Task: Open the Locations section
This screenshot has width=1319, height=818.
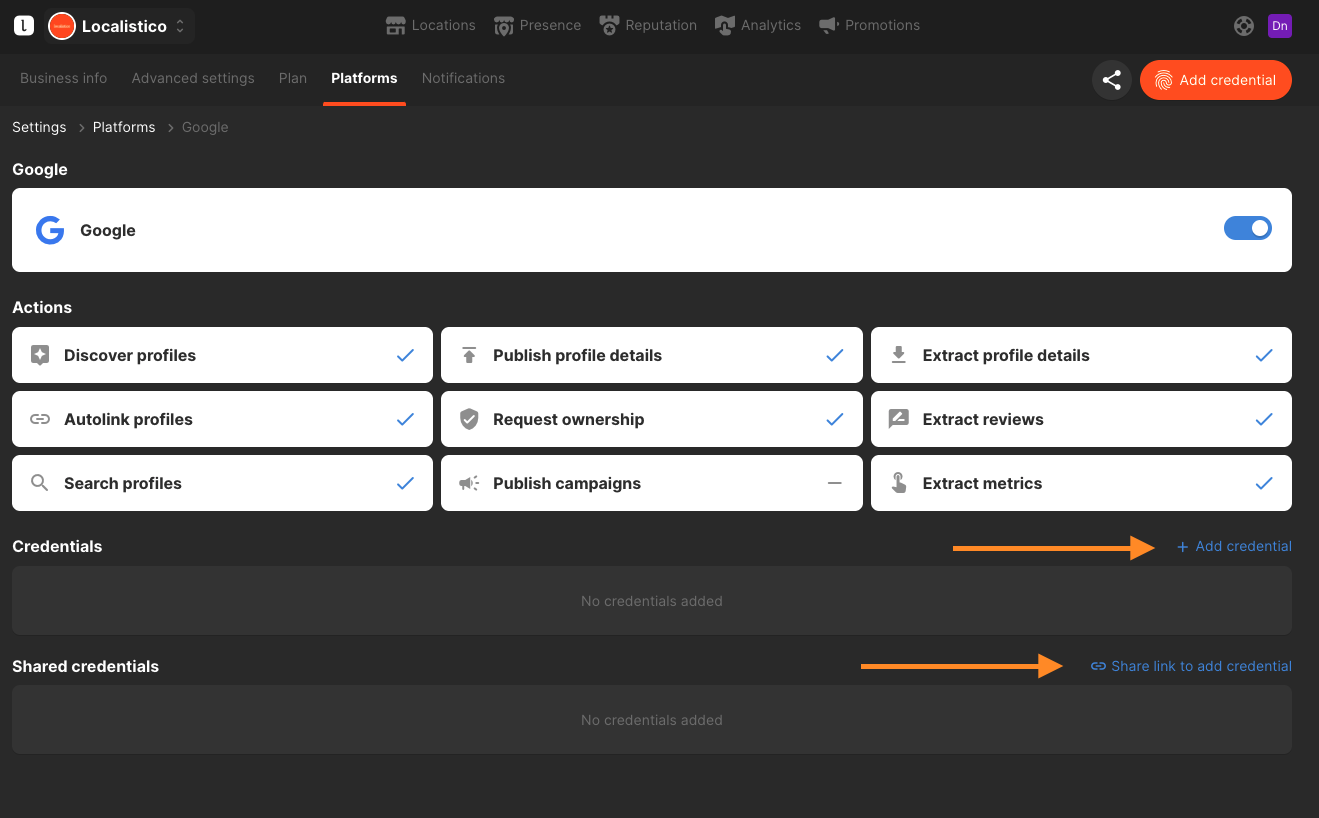Action: pos(431,25)
